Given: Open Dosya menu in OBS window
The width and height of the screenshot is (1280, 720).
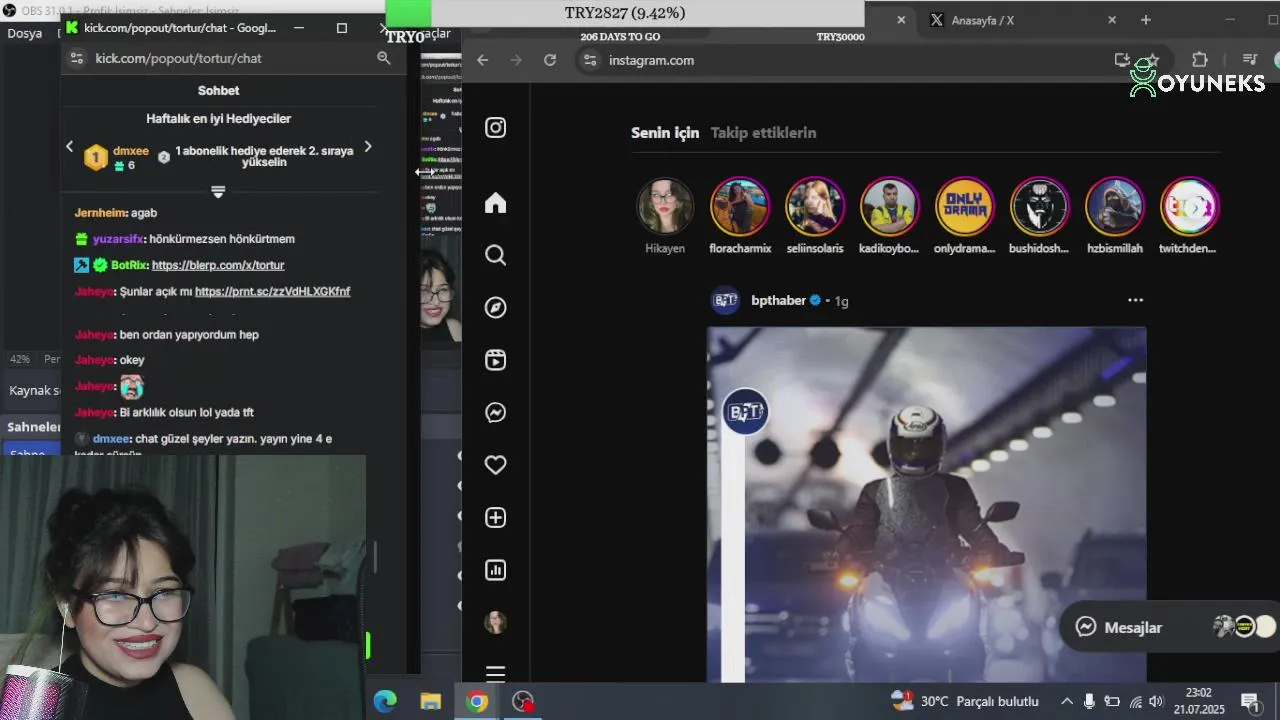Looking at the screenshot, I should pyautogui.click(x=25, y=33).
